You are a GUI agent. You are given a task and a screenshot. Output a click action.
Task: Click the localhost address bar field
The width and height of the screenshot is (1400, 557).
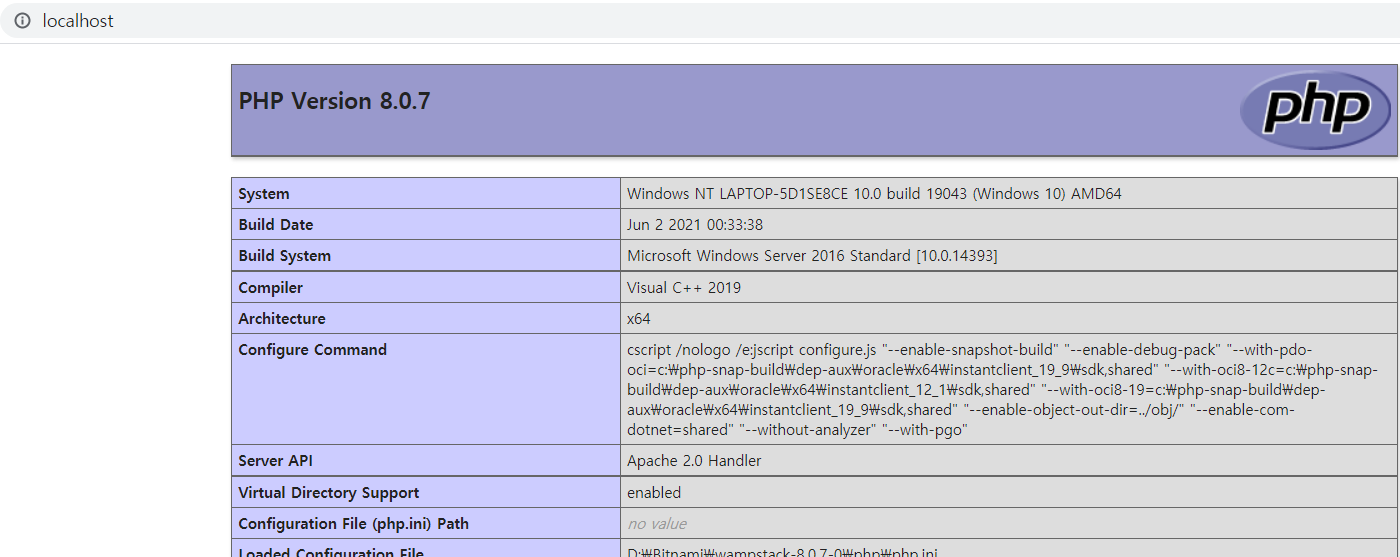click(x=700, y=21)
